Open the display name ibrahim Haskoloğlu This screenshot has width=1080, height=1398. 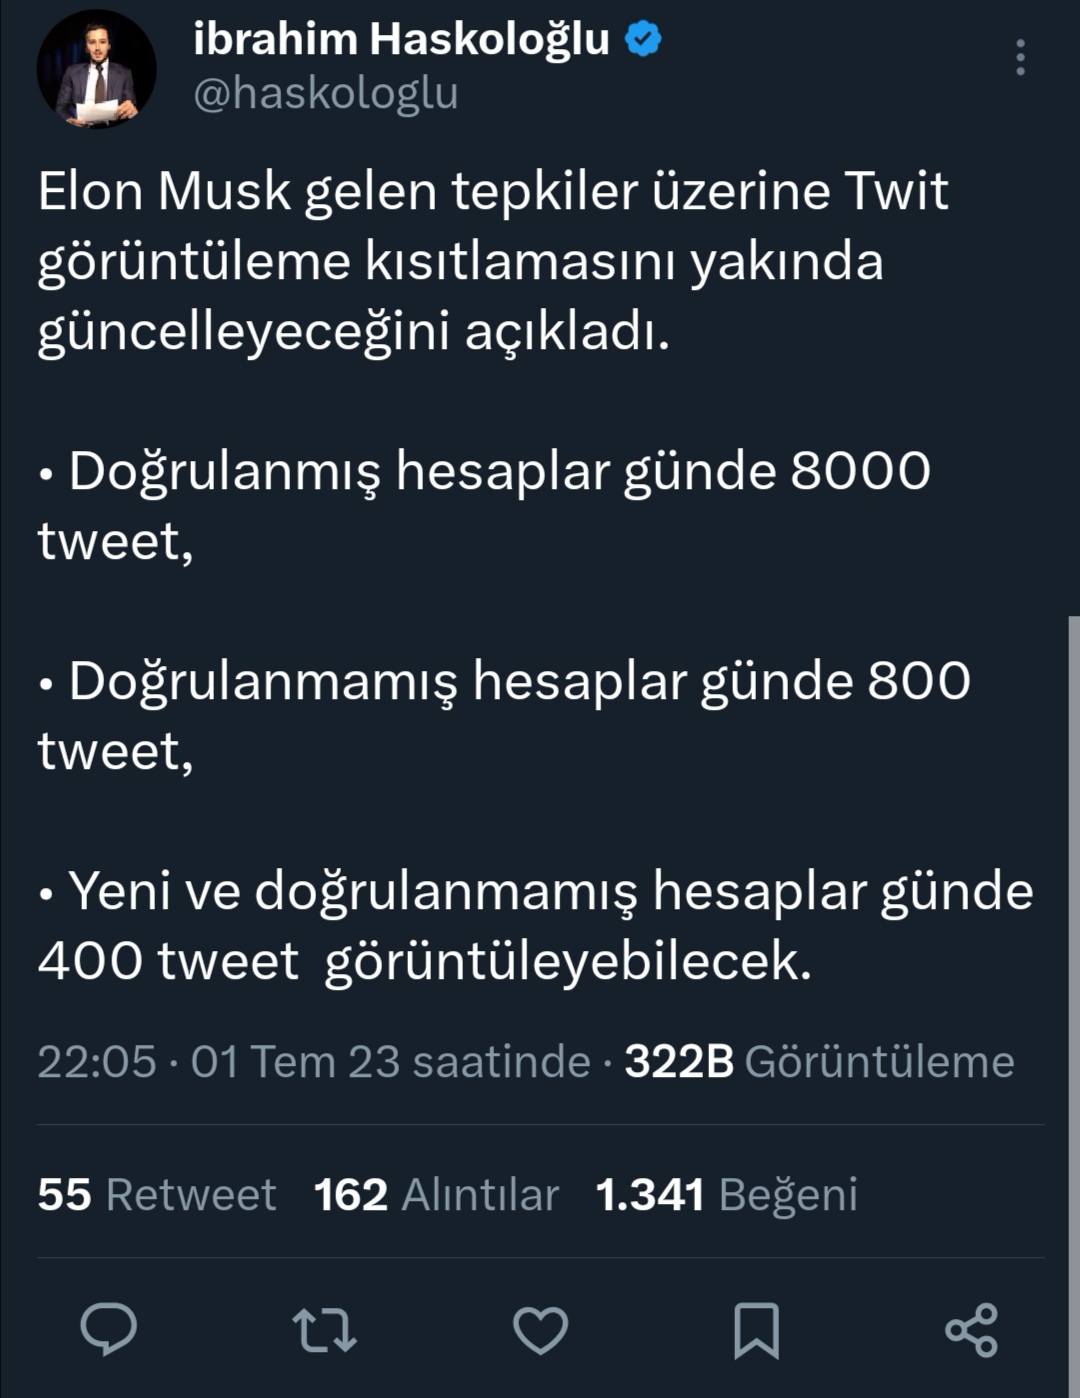pos(400,40)
